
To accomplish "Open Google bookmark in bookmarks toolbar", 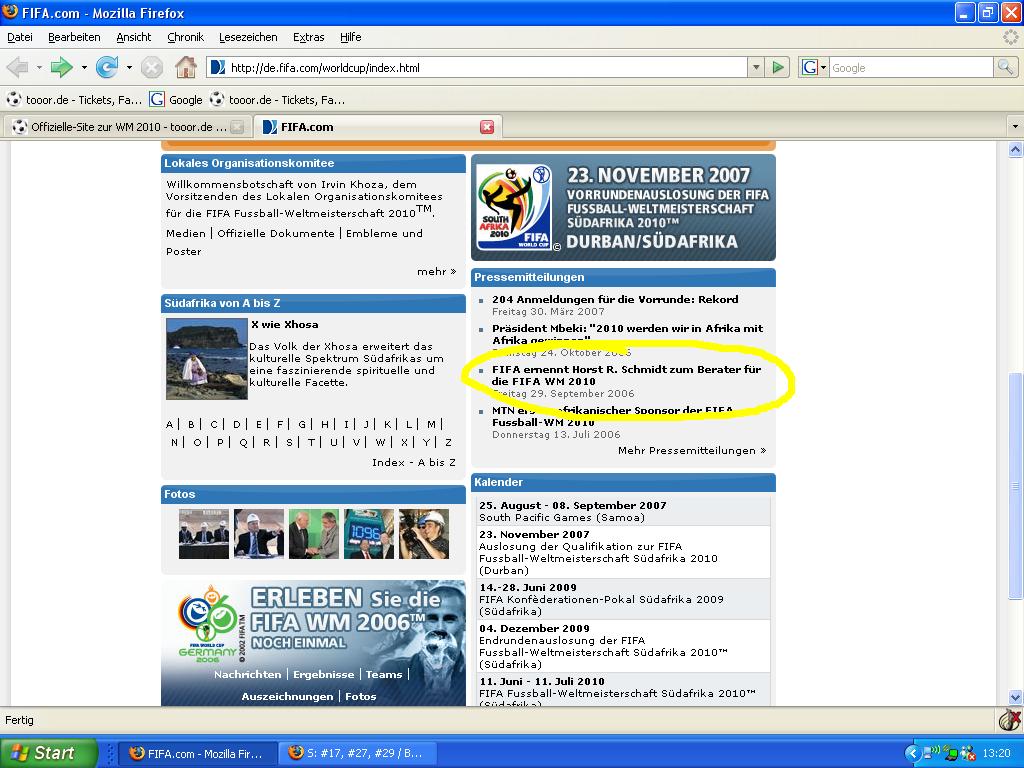I will pos(176,100).
